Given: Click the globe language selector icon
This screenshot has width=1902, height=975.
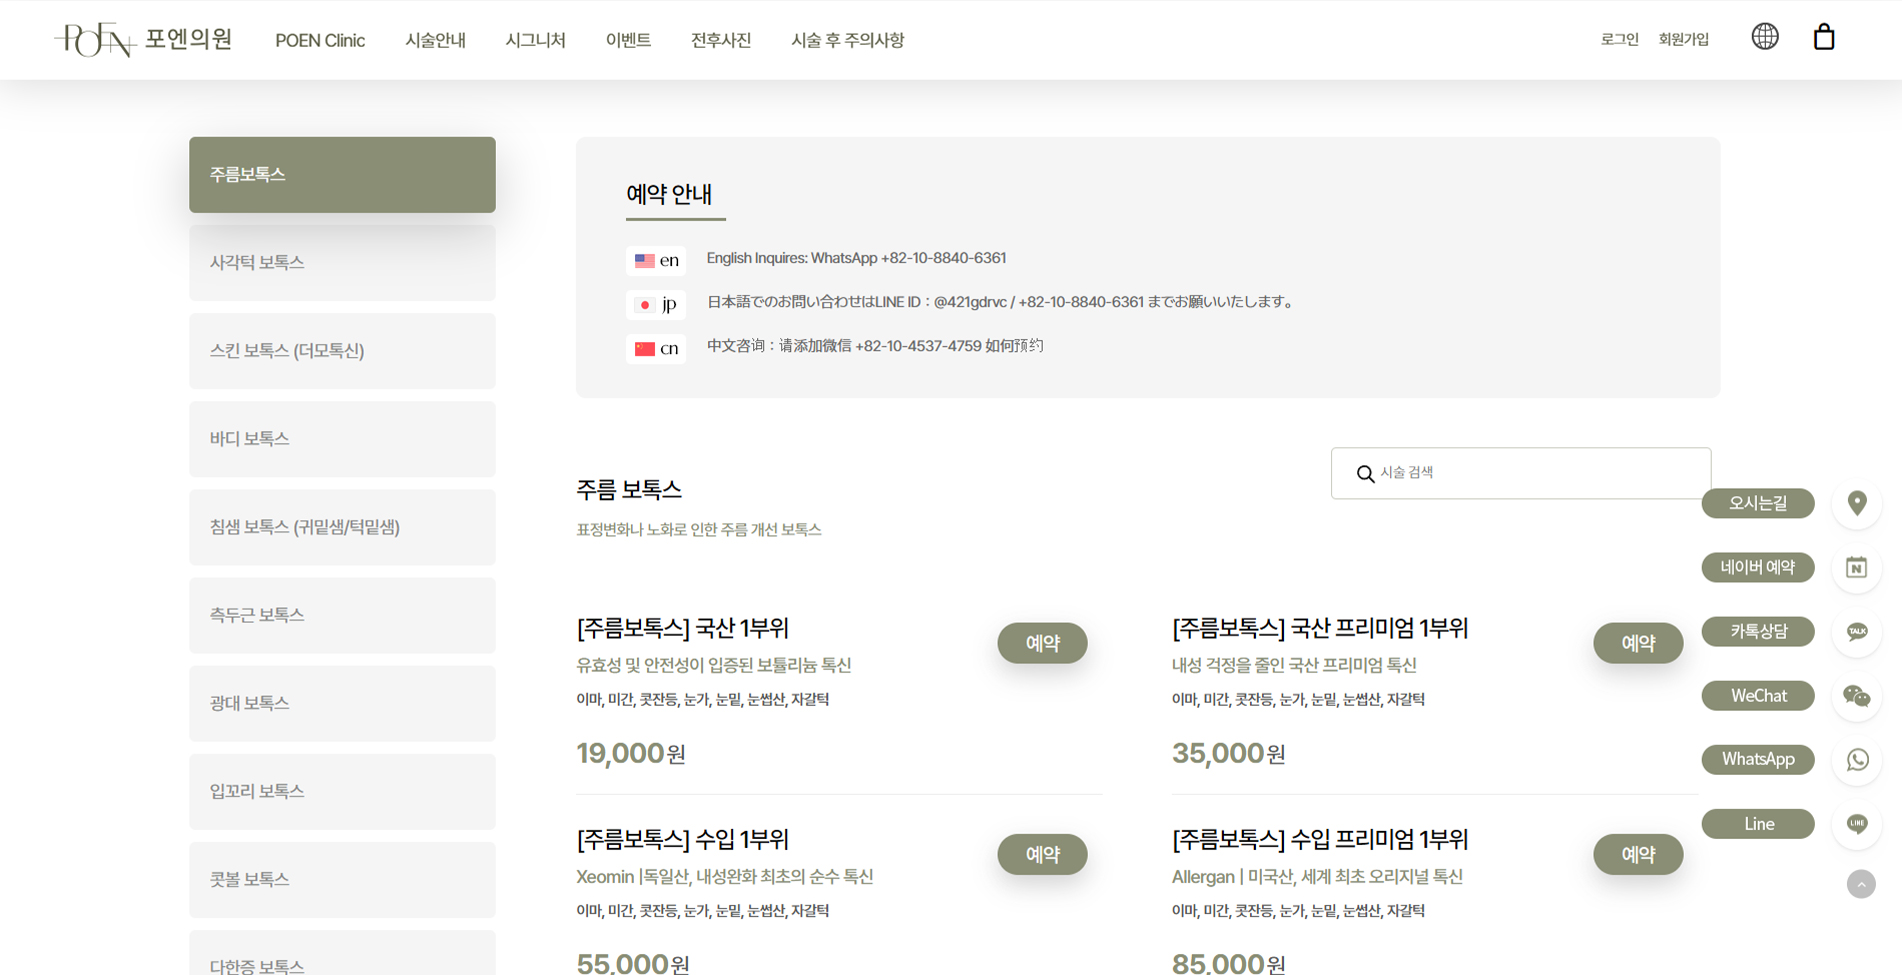Looking at the screenshot, I should tap(1765, 37).
